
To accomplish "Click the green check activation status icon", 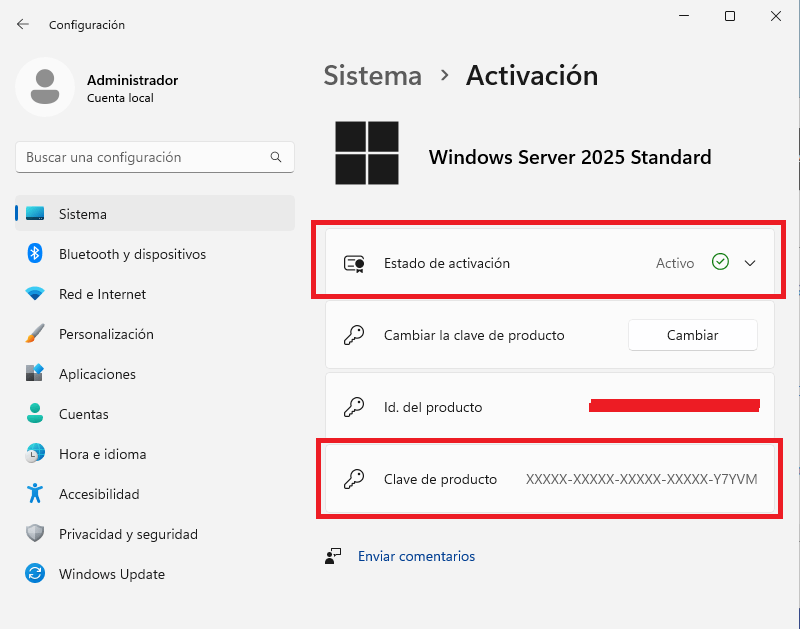I will pos(720,262).
